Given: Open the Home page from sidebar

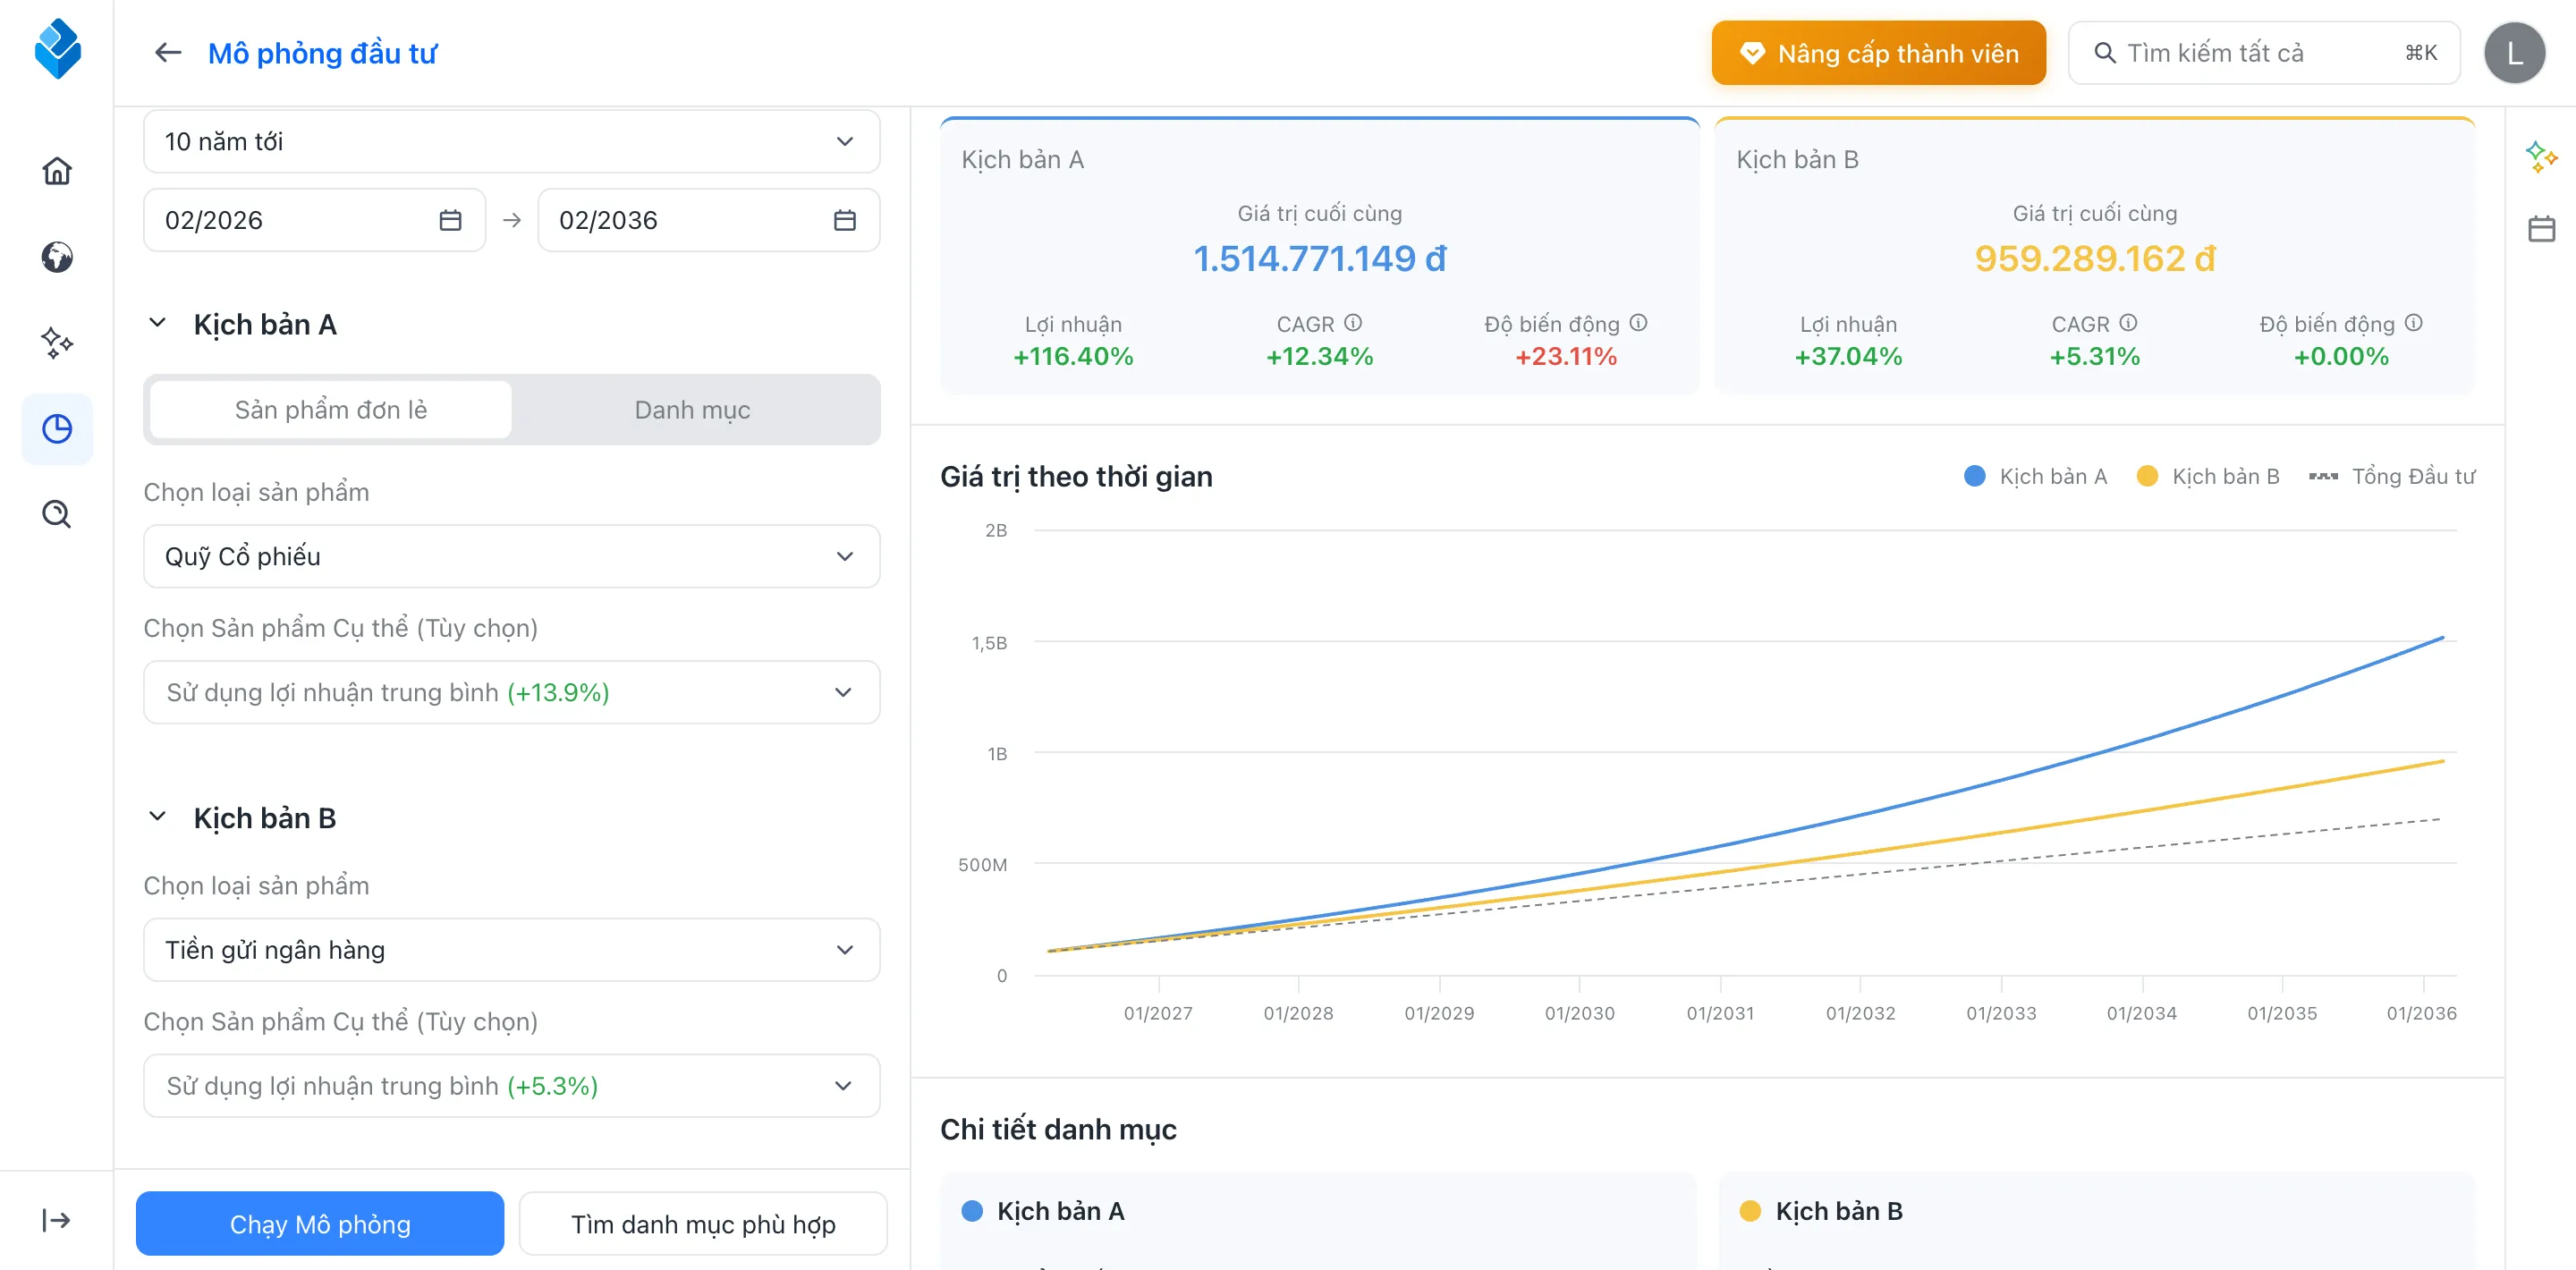Looking at the screenshot, I should [57, 171].
